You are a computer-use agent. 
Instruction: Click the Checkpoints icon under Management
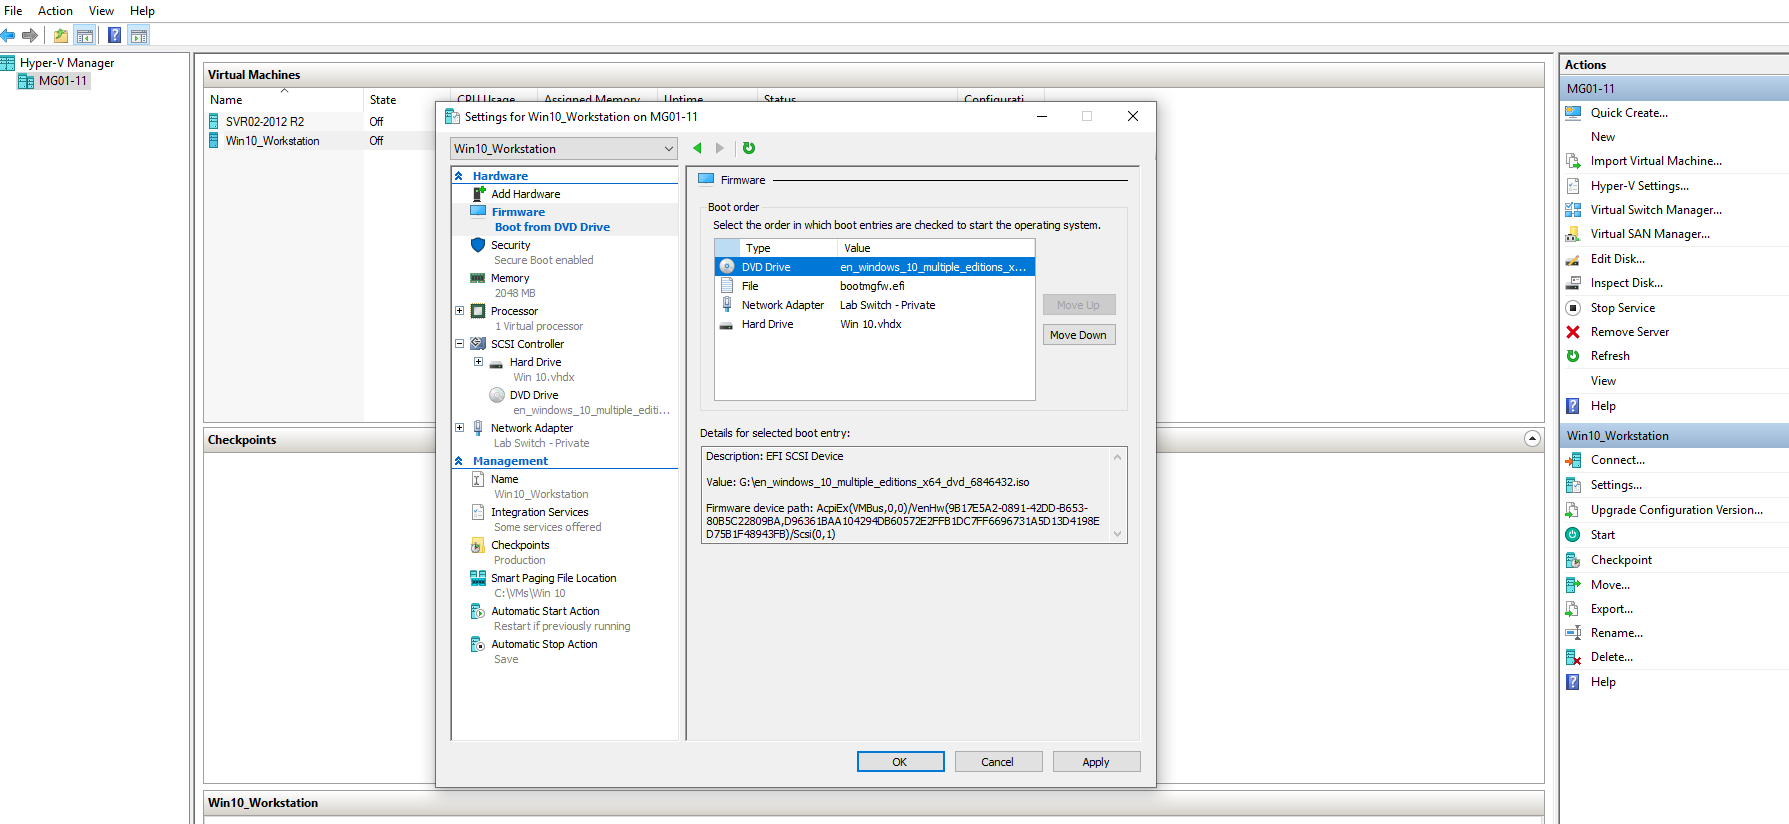[478, 545]
